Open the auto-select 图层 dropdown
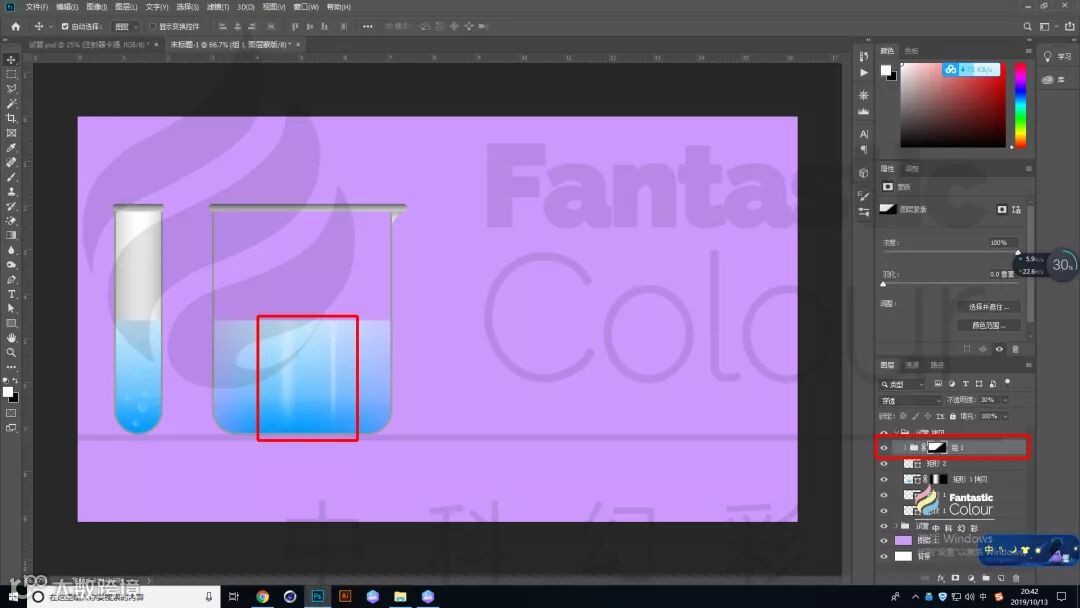 point(126,26)
